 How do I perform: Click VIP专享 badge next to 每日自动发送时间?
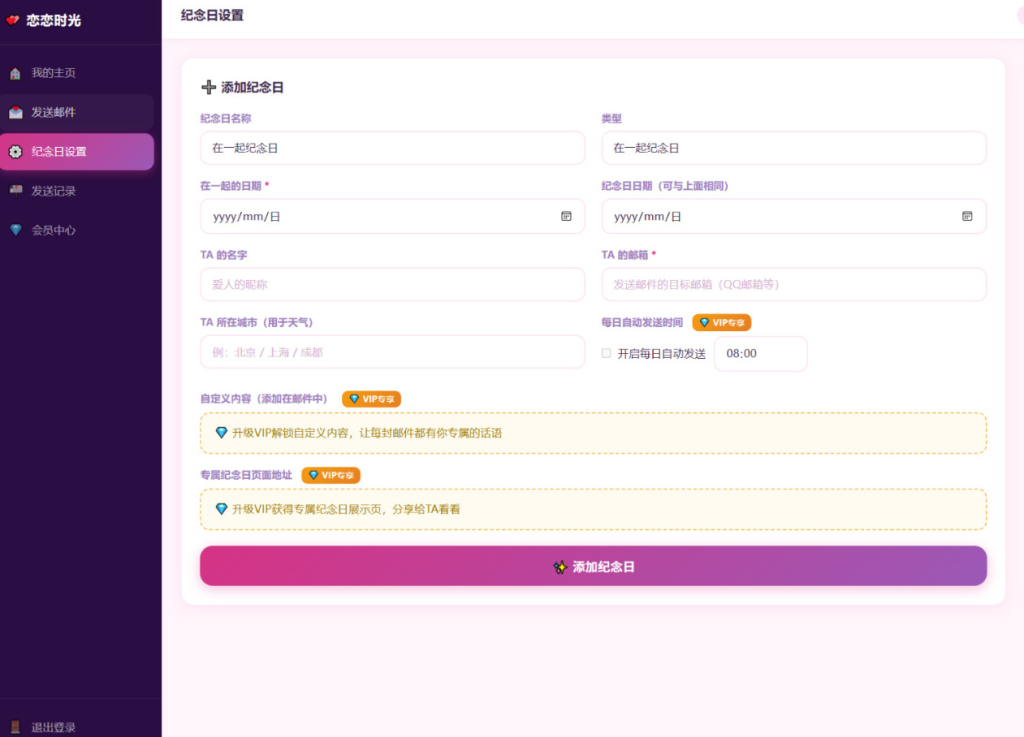point(722,322)
